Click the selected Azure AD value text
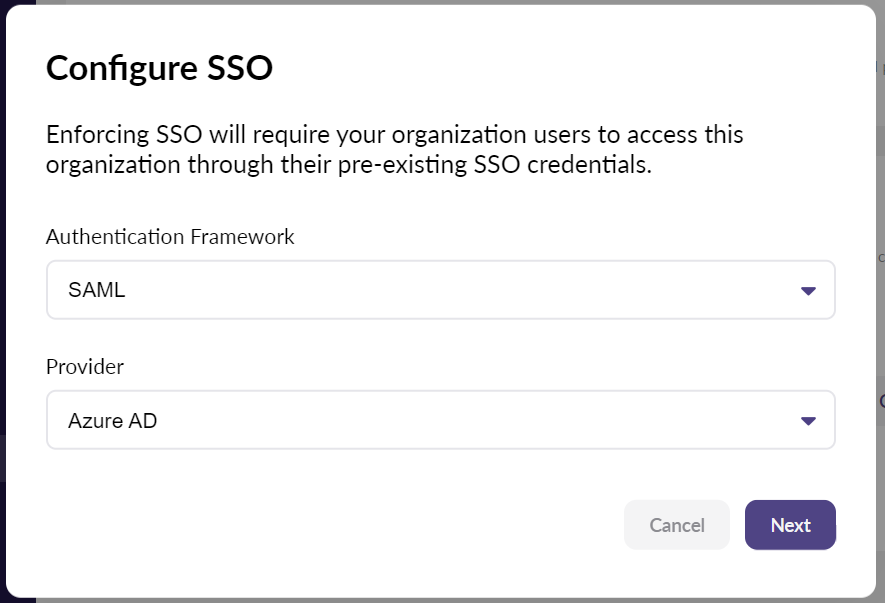 click(x=112, y=421)
